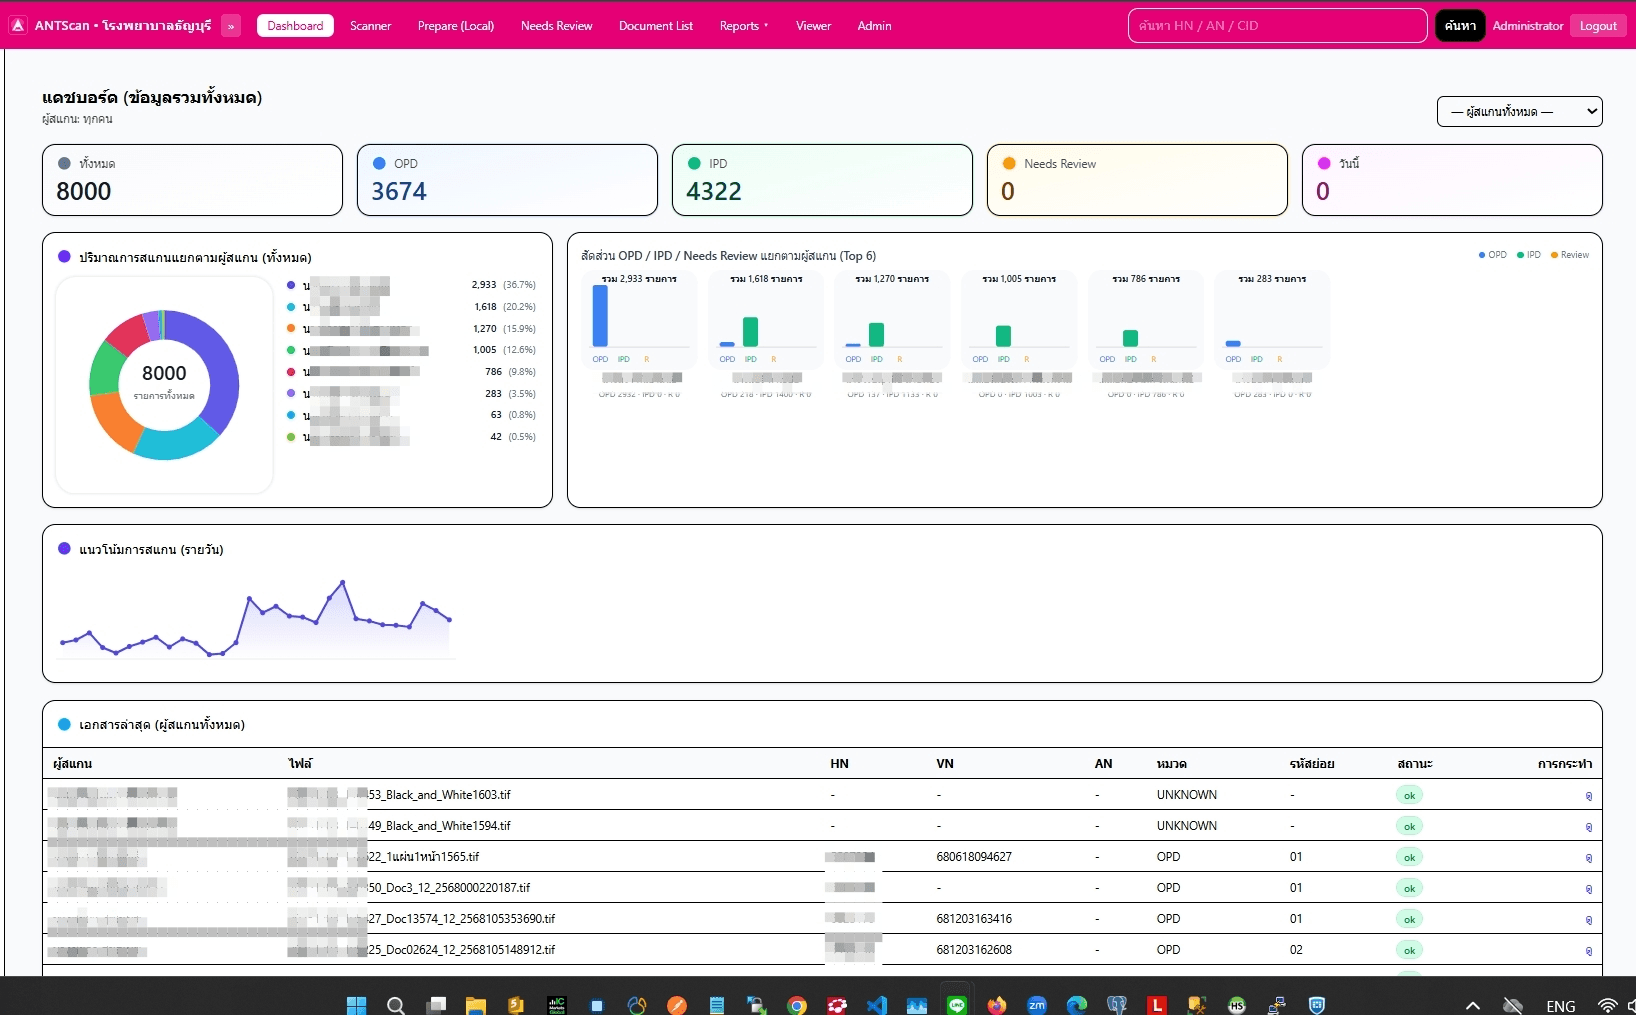This screenshot has height=1015, width=1636.
Task: Click the HN/AN/CID search input field
Action: click(x=1276, y=26)
